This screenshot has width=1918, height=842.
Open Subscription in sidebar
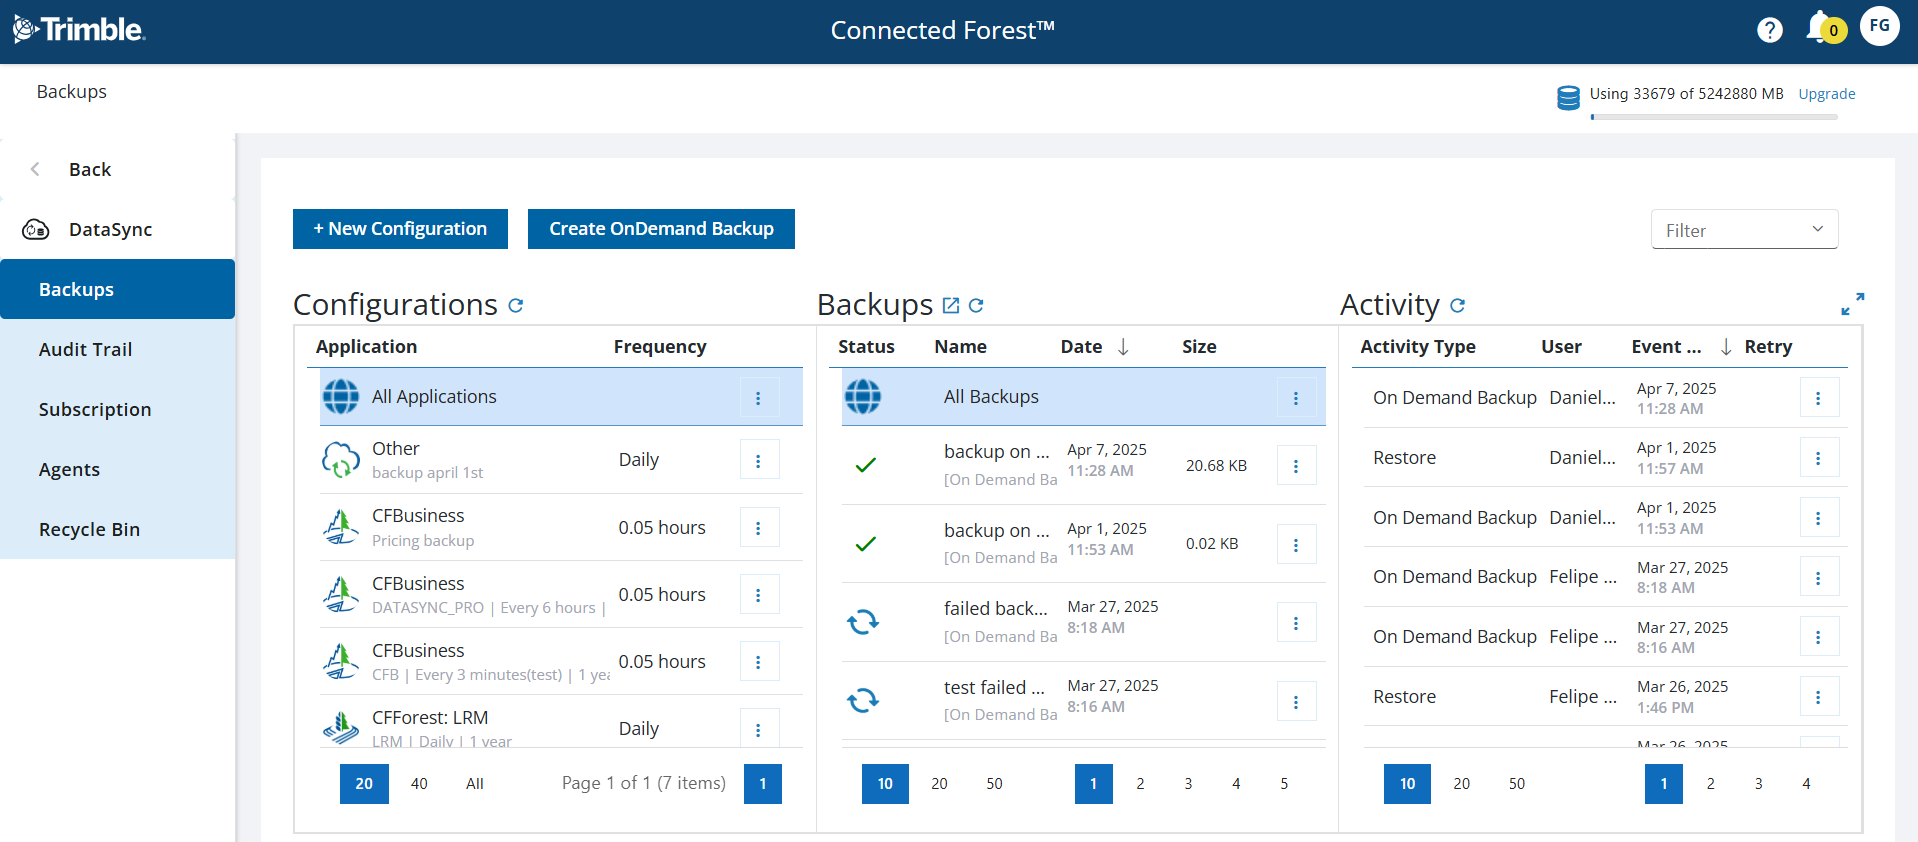(117, 409)
